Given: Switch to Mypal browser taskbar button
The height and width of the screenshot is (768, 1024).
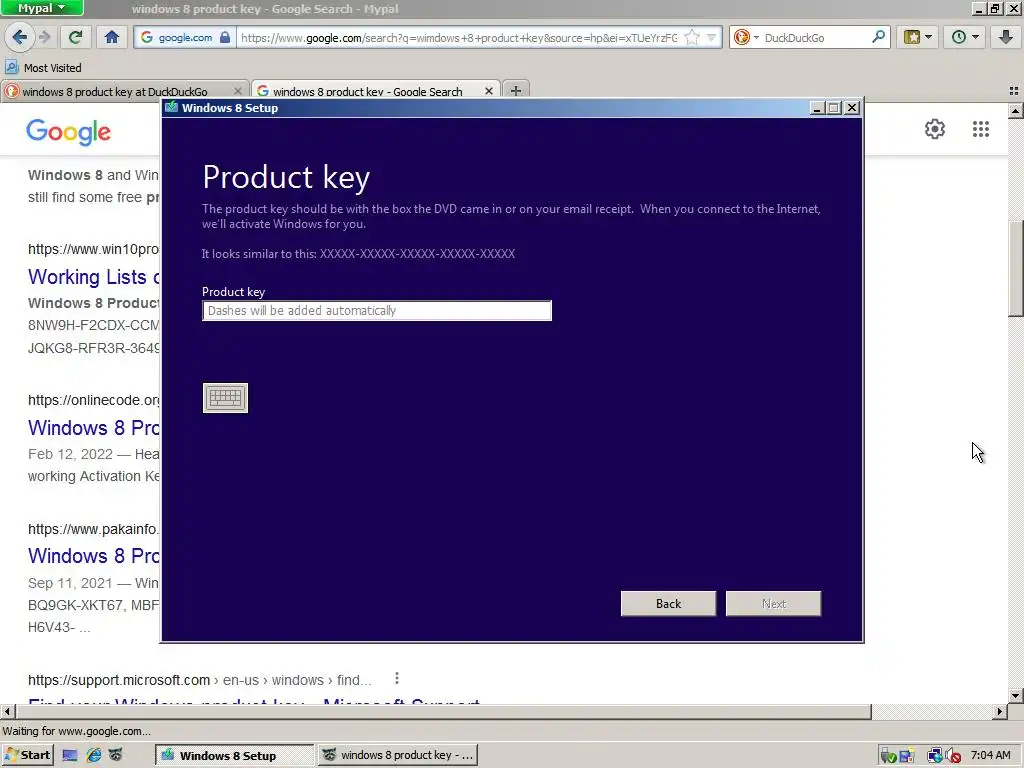Looking at the screenshot, I should click(397, 756).
